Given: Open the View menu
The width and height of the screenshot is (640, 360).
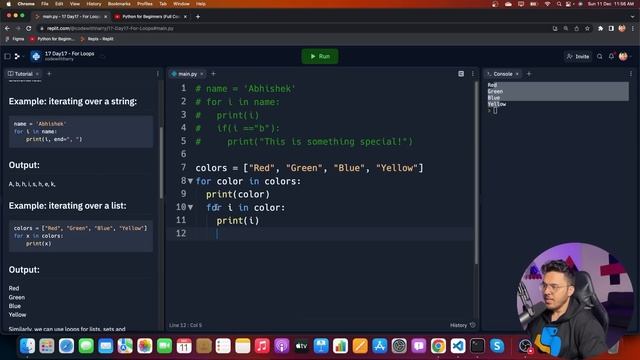Looking at the screenshot, I should pos(75,4).
